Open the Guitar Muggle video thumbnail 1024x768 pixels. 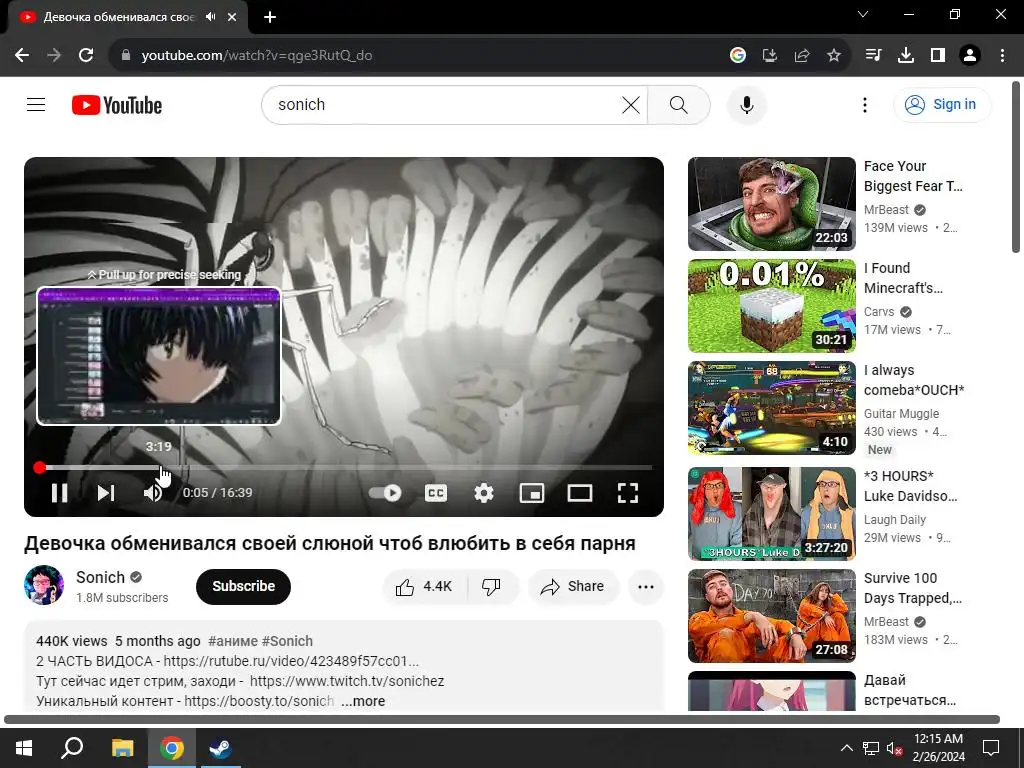[x=772, y=408]
